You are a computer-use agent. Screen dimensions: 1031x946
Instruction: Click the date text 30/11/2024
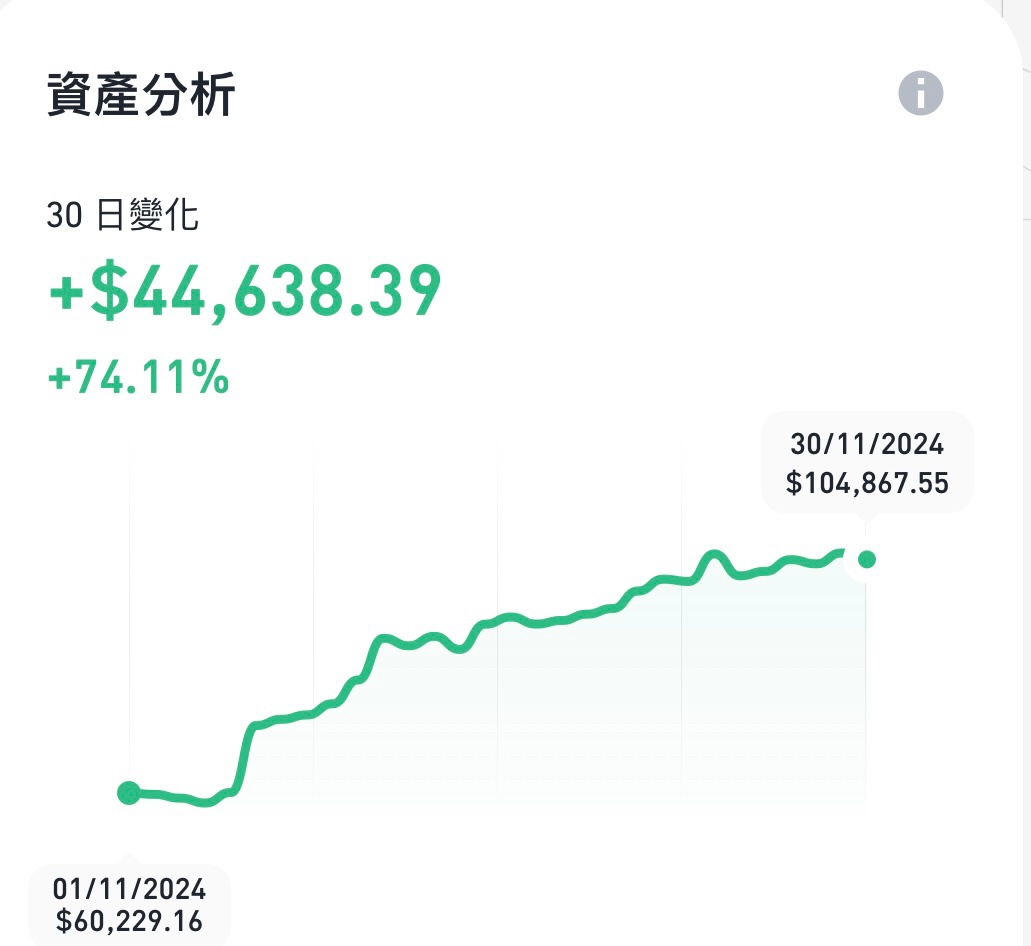(867, 444)
